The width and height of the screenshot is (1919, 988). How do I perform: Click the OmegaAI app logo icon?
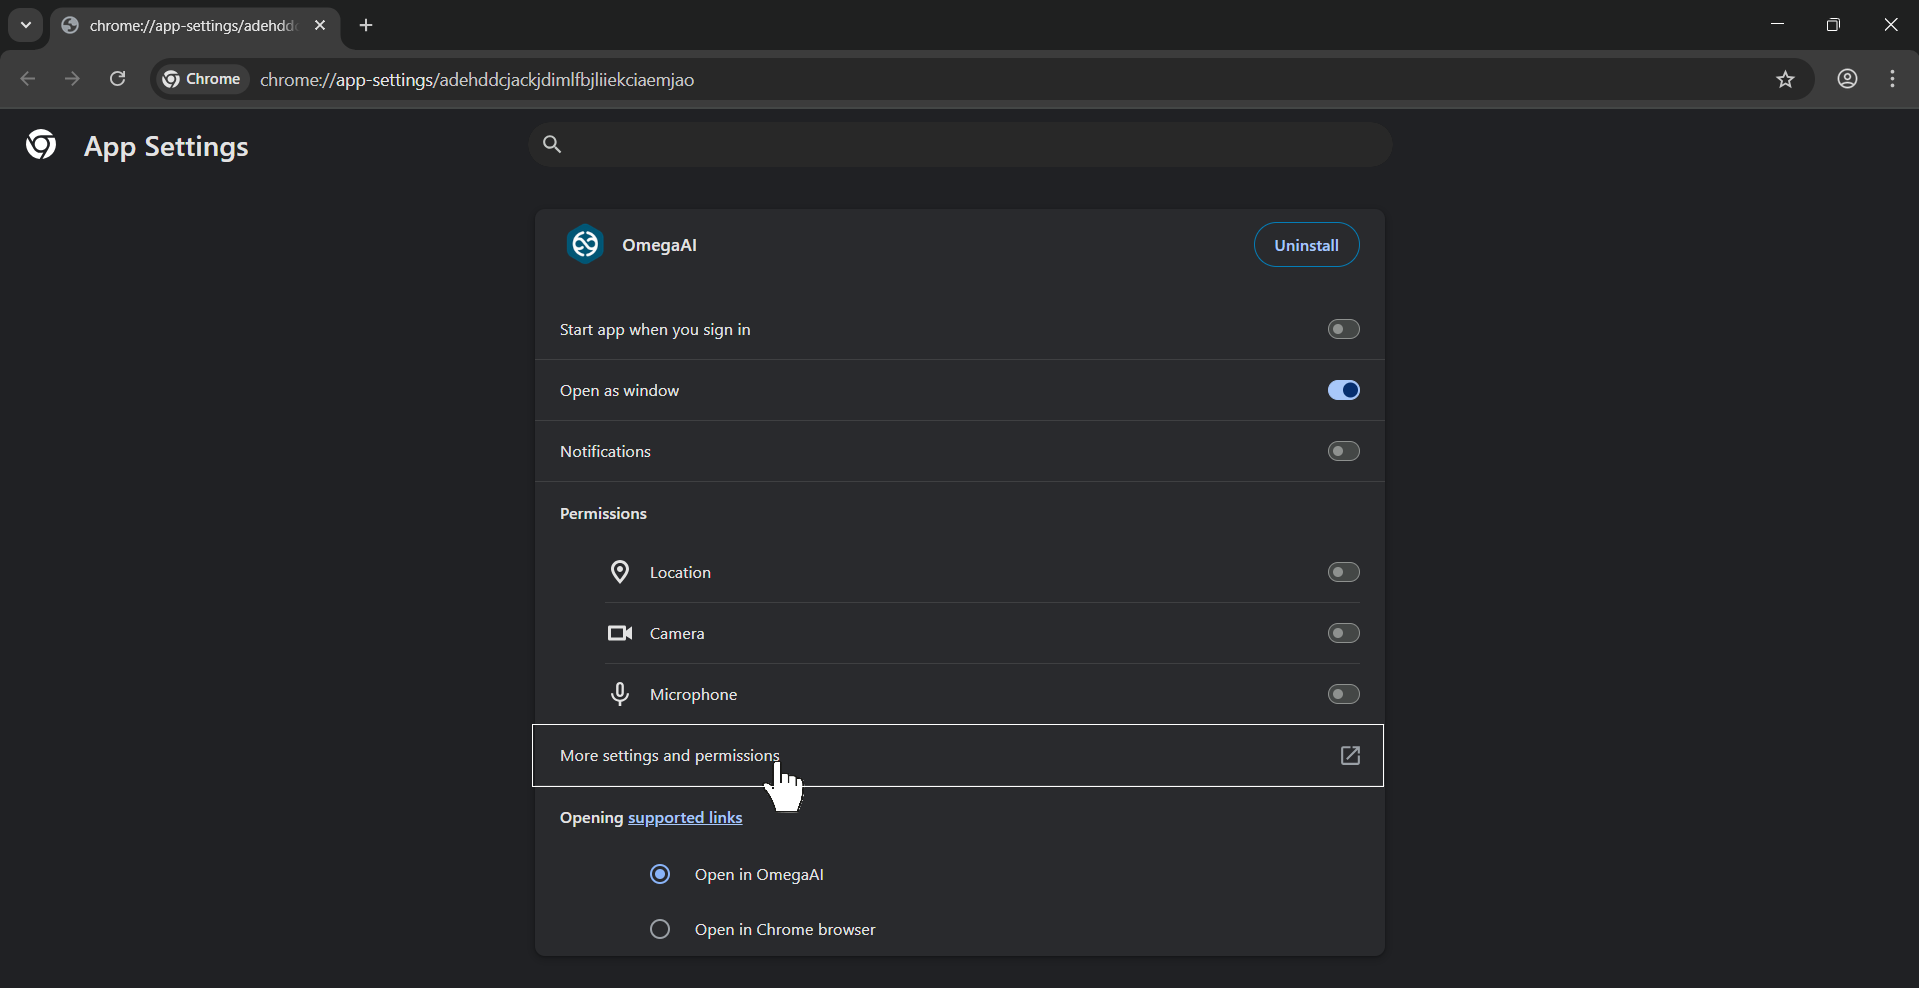[585, 245]
